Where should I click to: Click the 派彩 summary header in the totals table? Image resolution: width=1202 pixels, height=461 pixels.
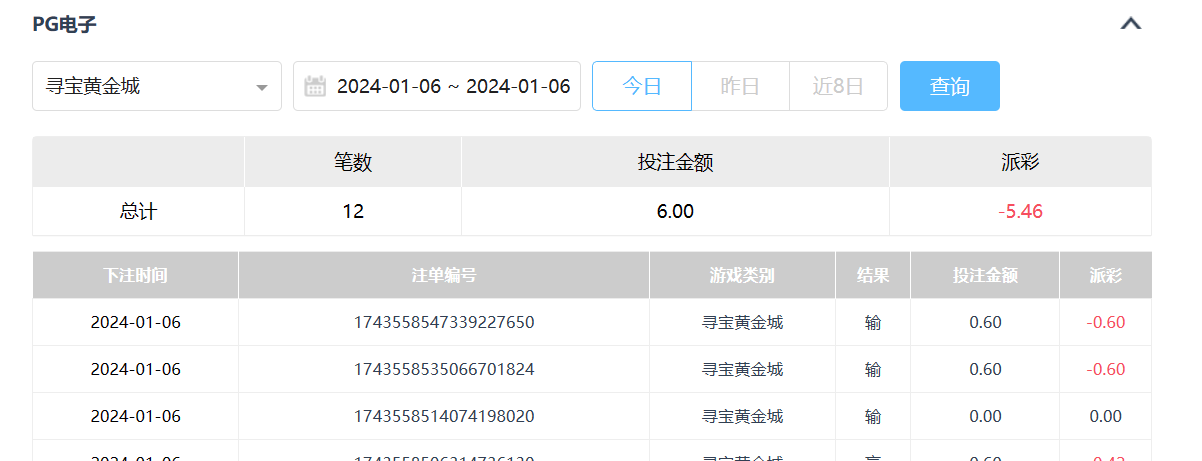[x=1020, y=162]
